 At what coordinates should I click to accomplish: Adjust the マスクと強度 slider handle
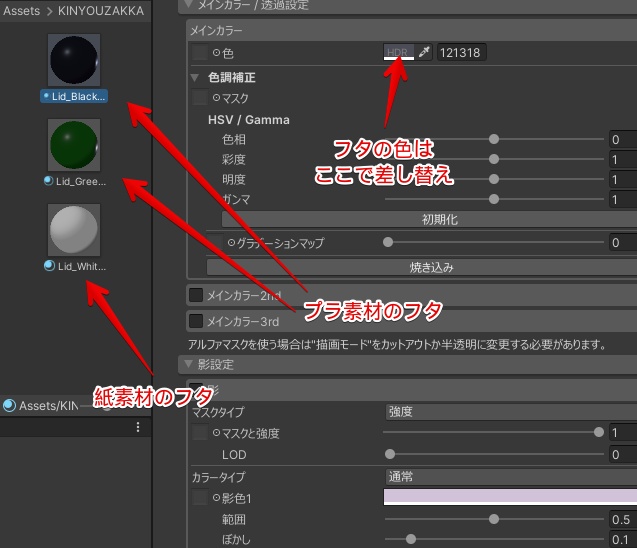pos(599,432)
